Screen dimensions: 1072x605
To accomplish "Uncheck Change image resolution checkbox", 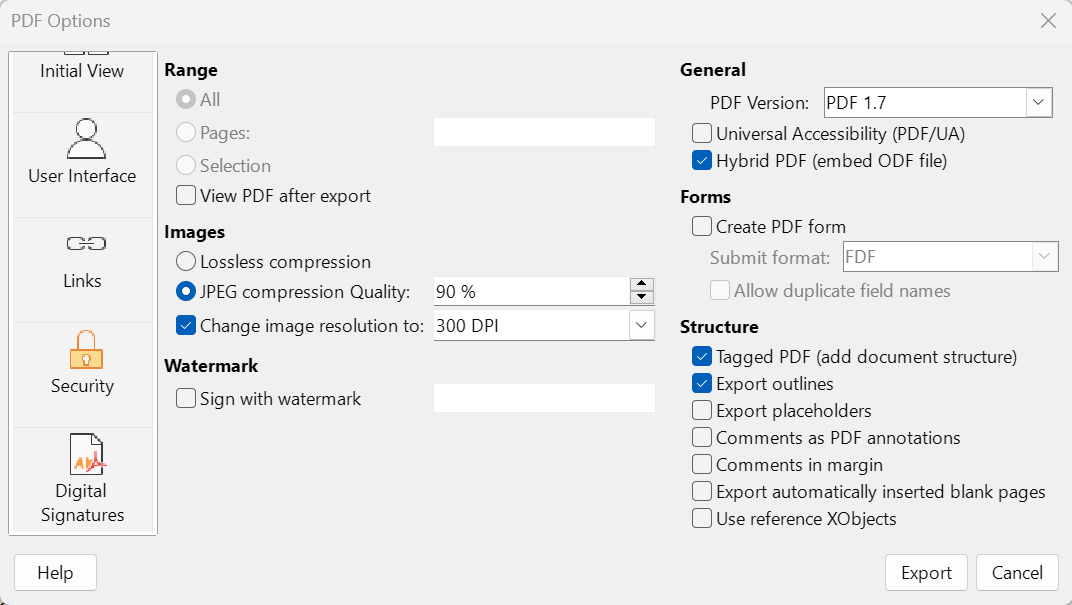I will [186, 325].
